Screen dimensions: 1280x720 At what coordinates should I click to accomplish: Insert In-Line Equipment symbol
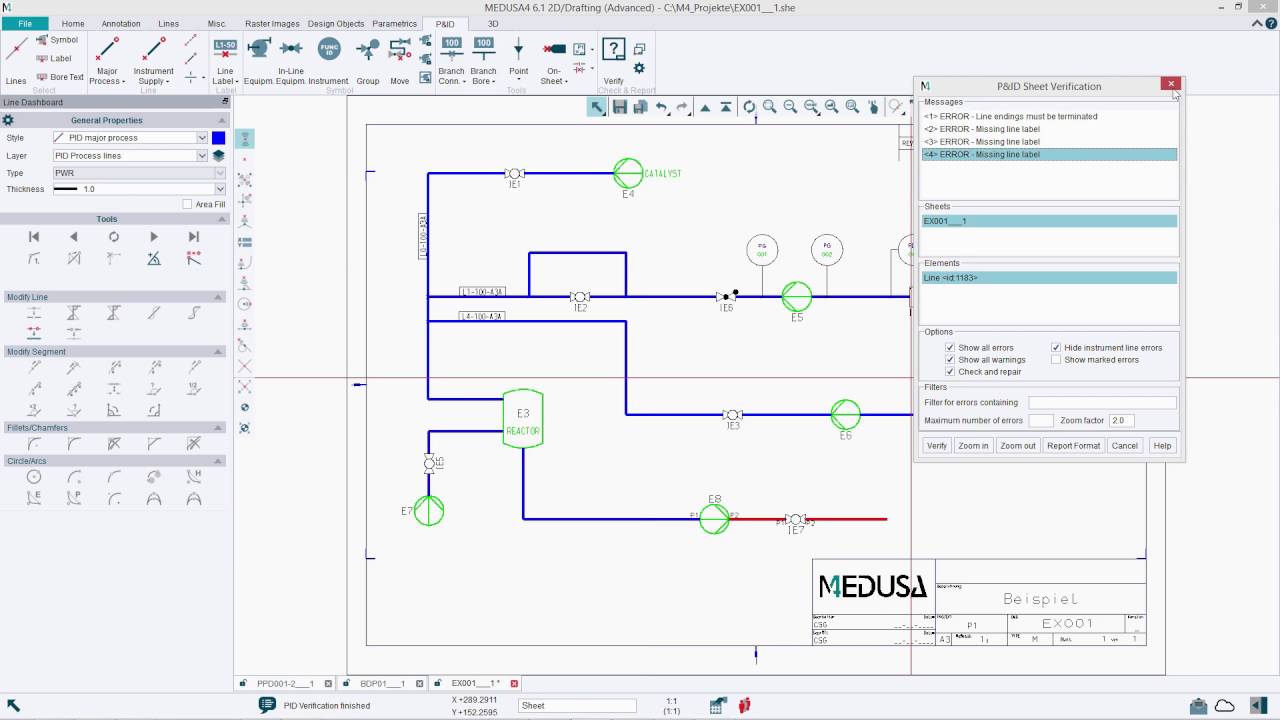pyautogui.click(x=291, y=59)
